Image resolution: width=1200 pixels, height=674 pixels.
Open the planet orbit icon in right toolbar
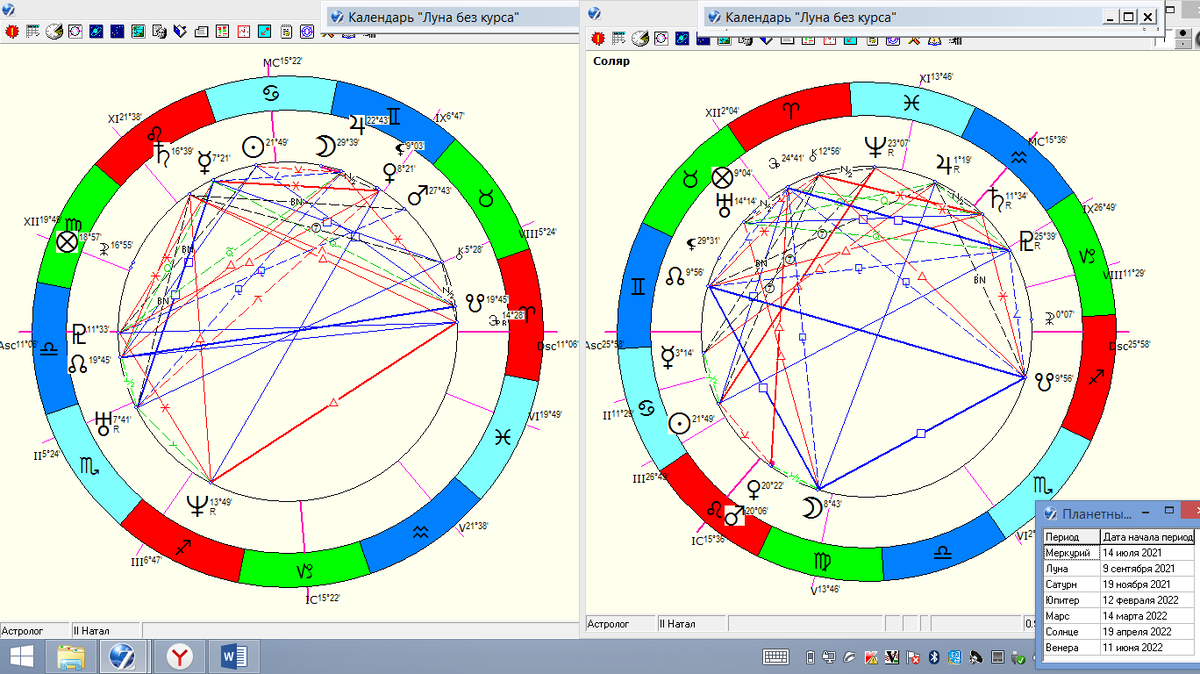682,39
